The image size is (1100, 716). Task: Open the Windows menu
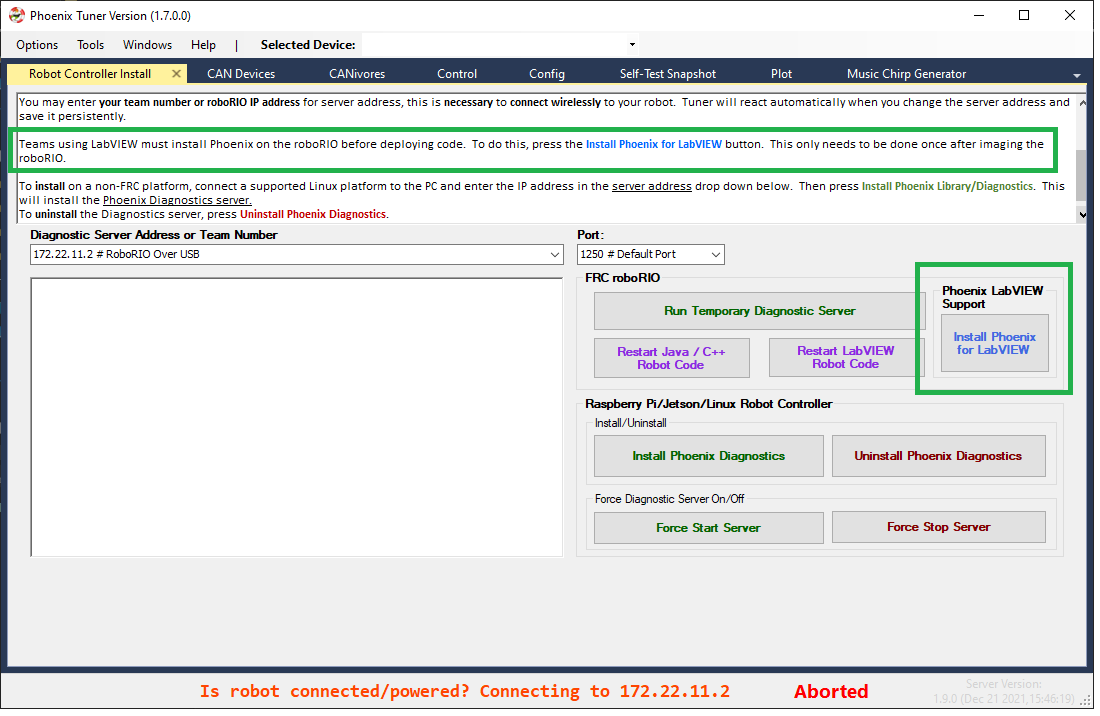click(x=147, y=45)
